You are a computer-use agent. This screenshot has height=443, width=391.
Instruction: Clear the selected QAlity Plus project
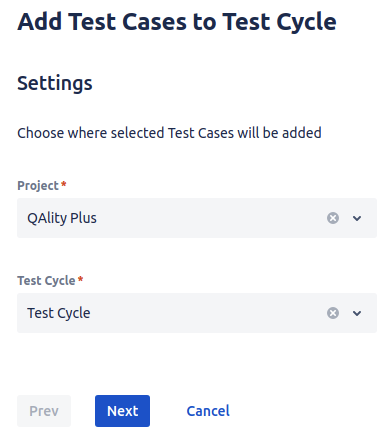(333, 218)
